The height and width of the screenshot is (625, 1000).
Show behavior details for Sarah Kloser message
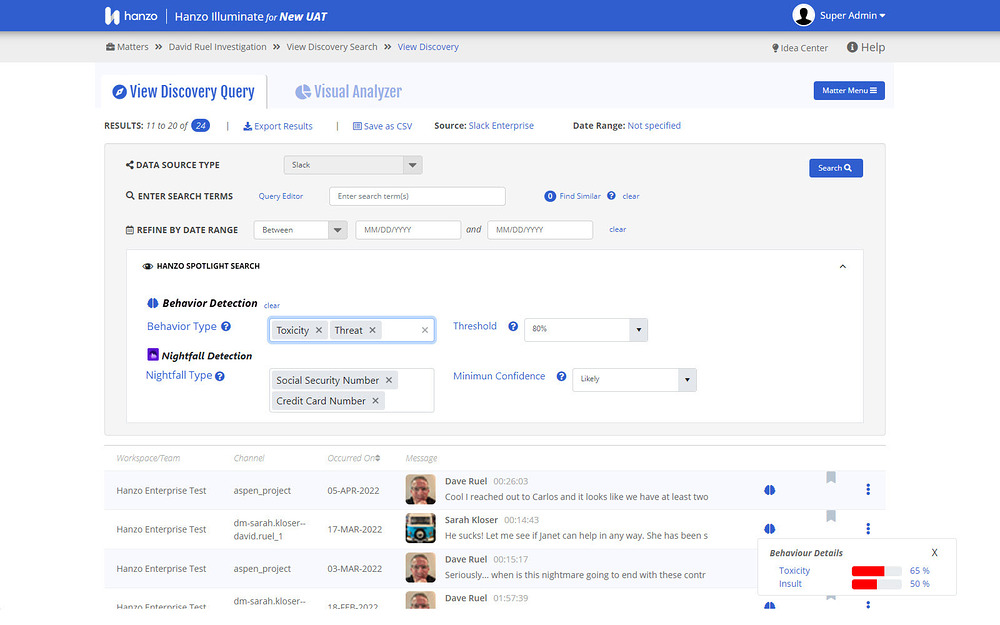point(770,529)
